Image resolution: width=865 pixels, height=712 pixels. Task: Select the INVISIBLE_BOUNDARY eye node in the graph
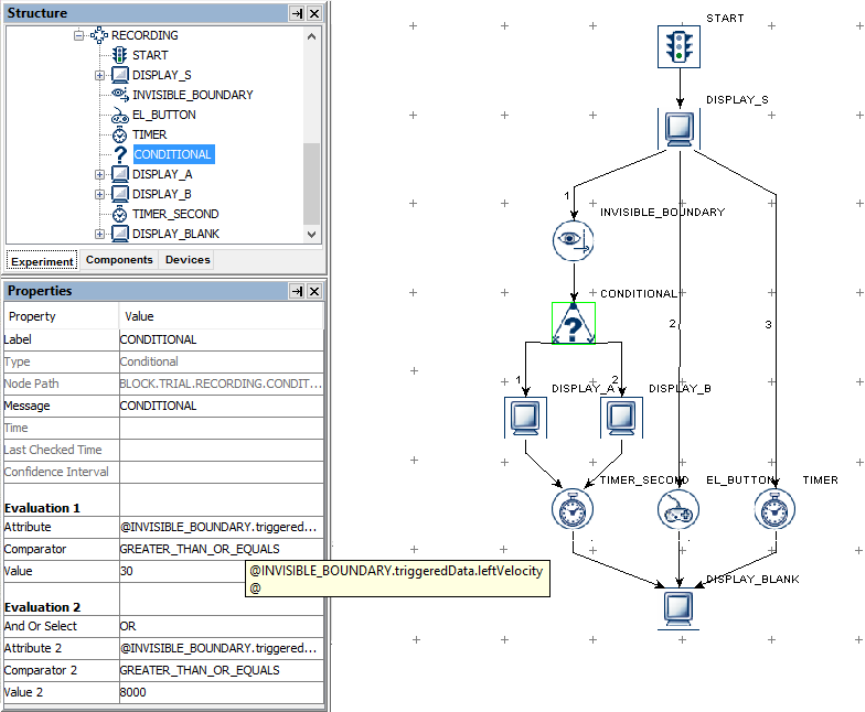pos(573,241)
